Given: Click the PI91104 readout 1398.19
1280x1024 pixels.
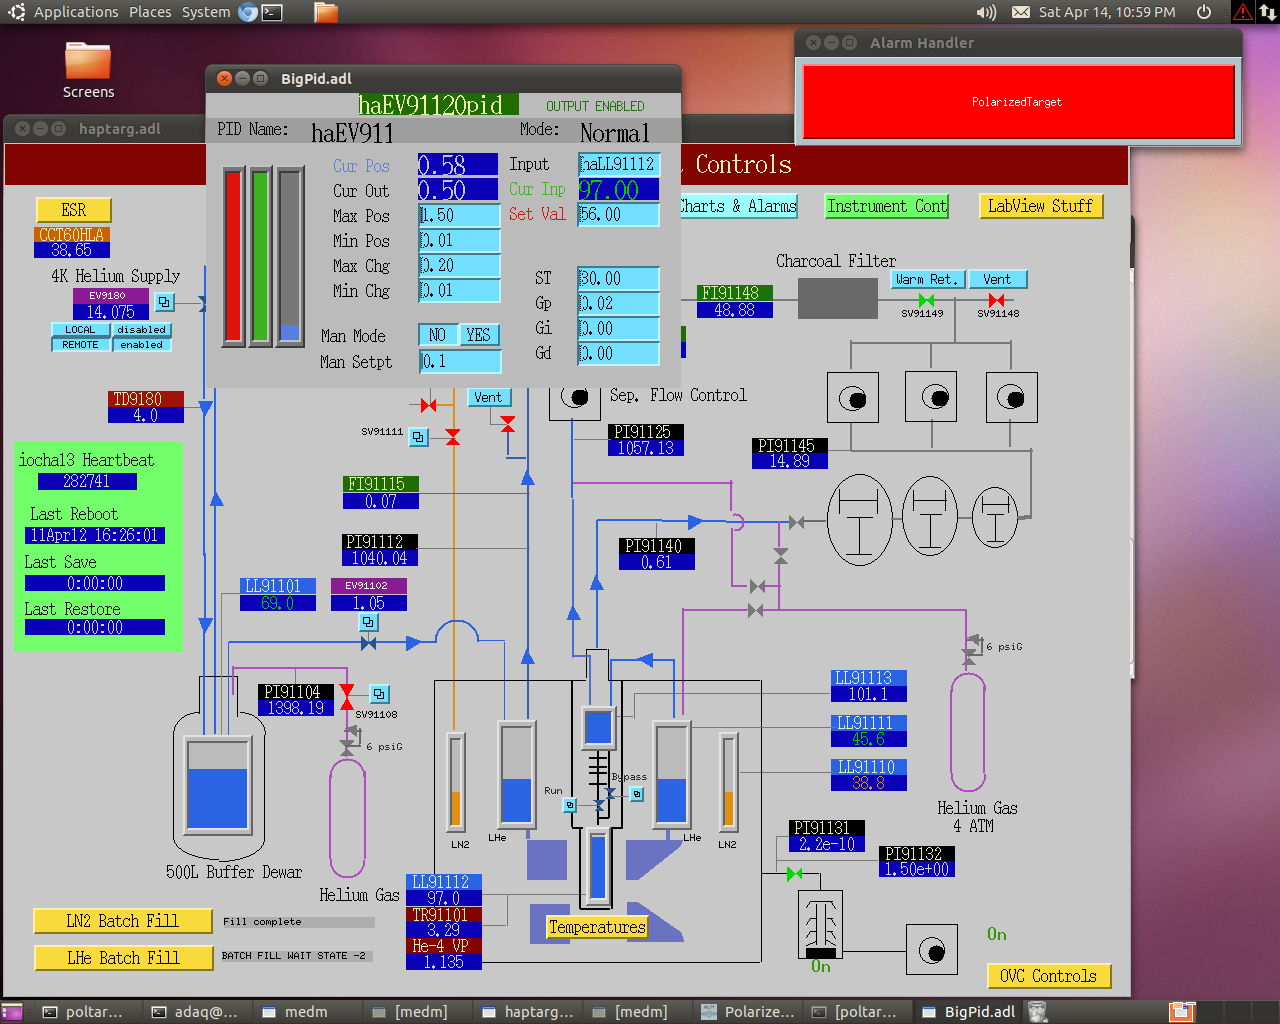Looking at the screenshot, I should pos(296,708).
